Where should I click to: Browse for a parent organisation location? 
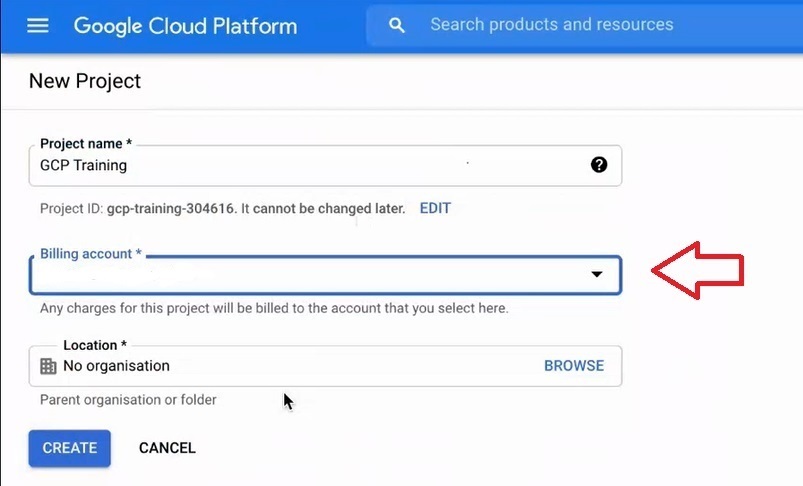pos(574,366)
